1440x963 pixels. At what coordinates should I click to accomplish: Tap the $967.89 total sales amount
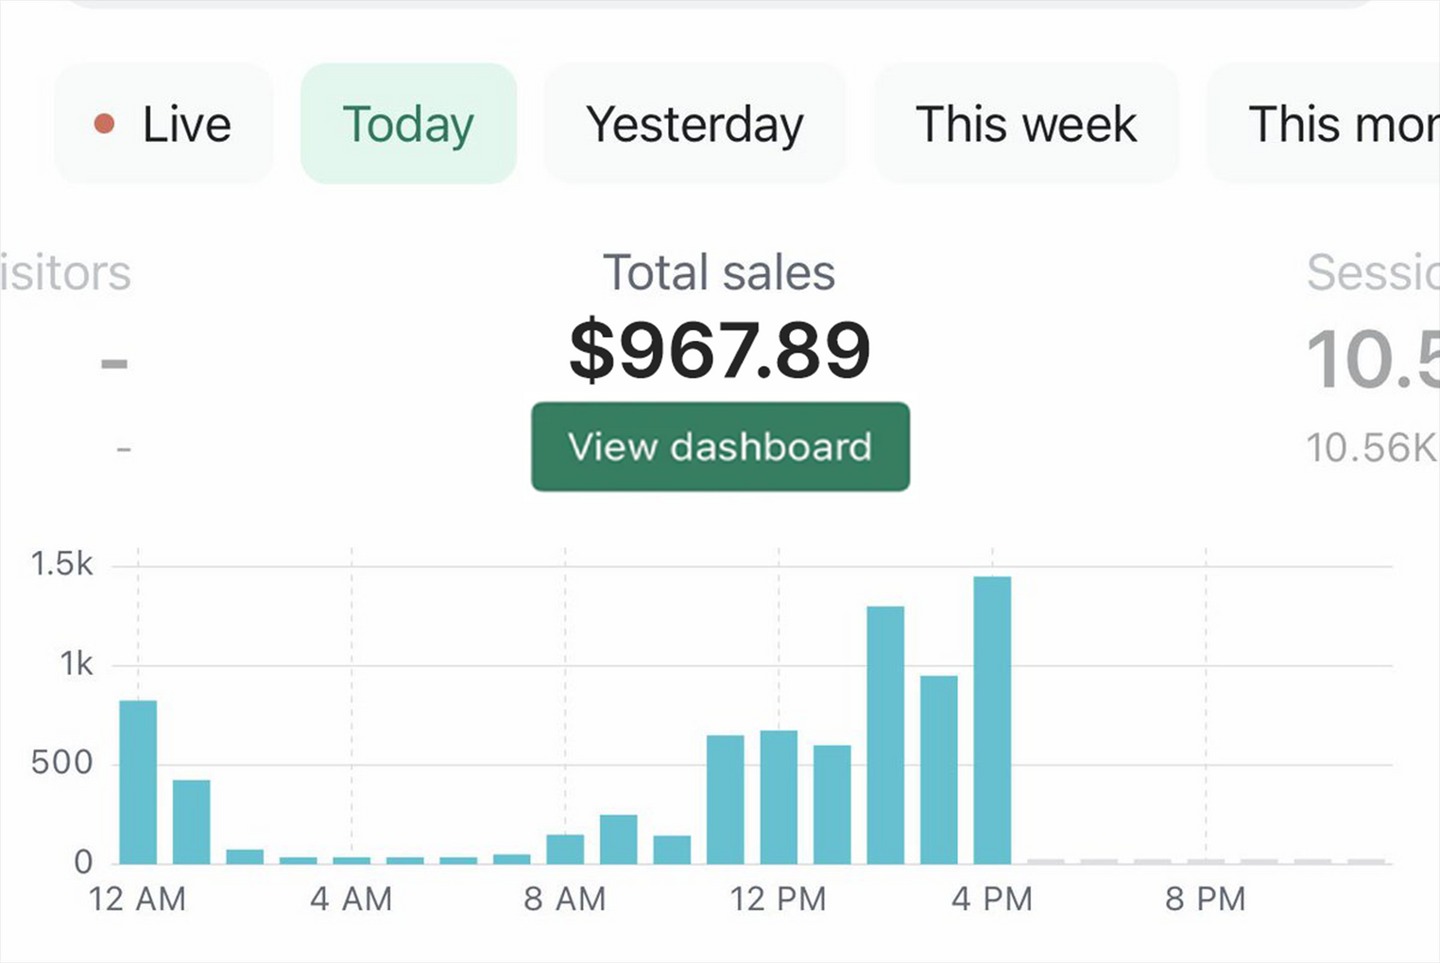click(720, 351)
